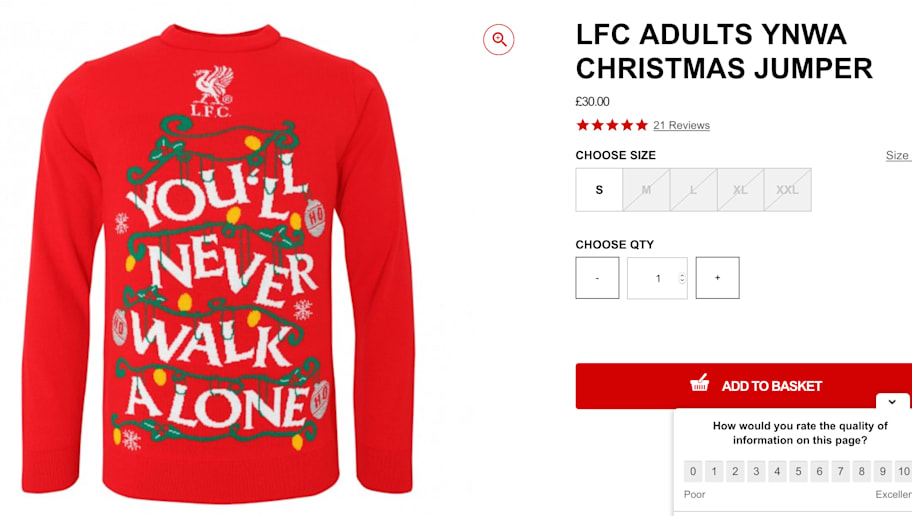
Task: Rate page quality as 0
Action: [x=693, y=471]
